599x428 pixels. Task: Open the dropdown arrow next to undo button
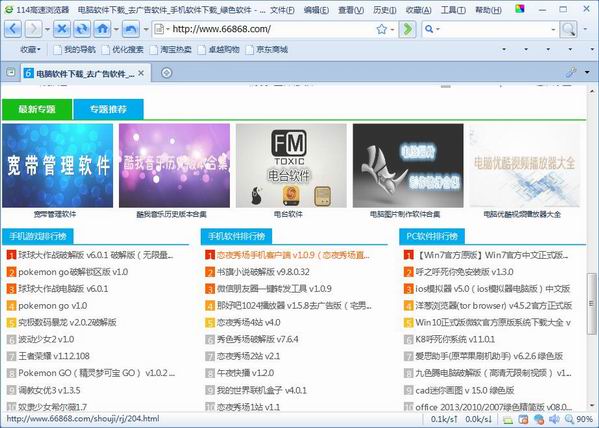(x=146, y=29)
